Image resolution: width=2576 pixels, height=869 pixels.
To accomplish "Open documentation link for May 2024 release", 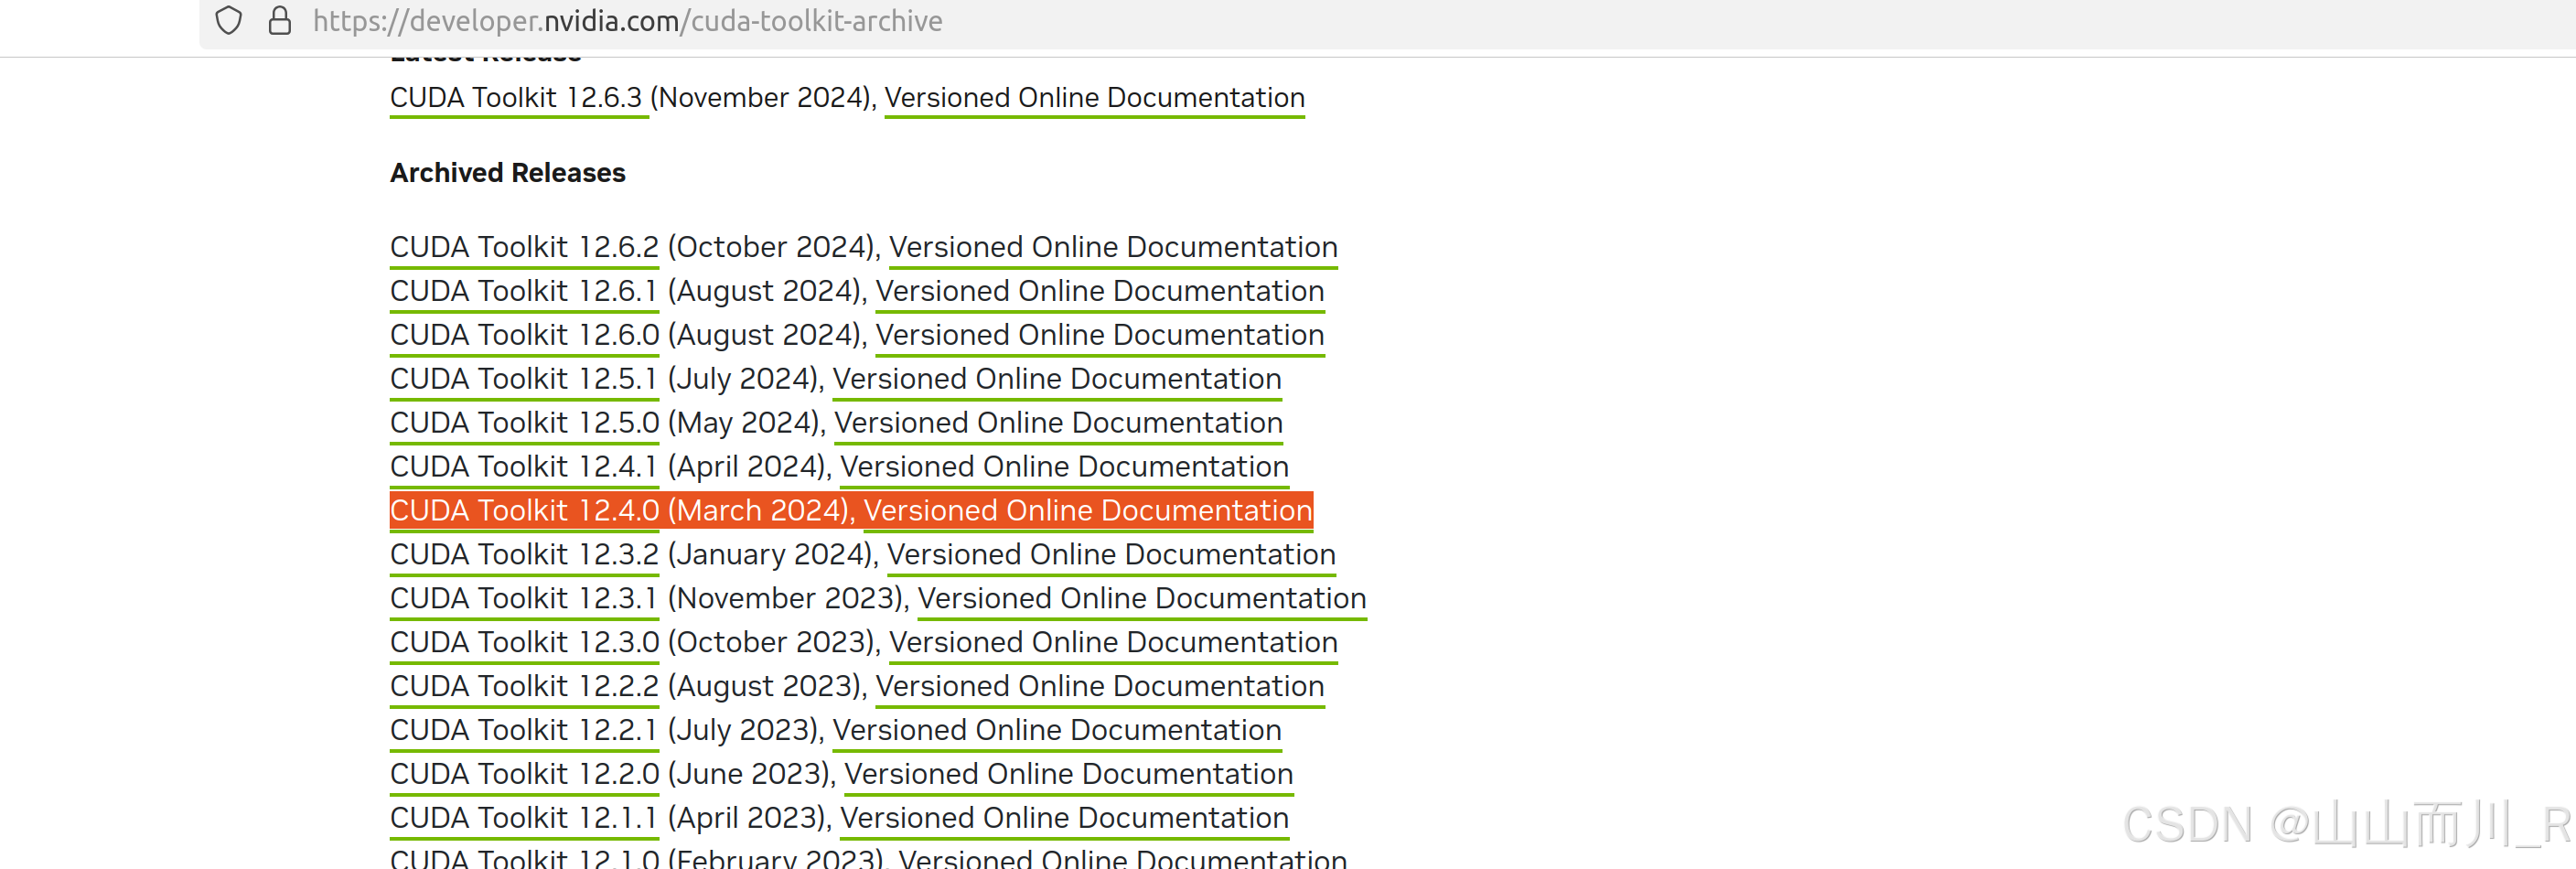I will point(1058,423).
